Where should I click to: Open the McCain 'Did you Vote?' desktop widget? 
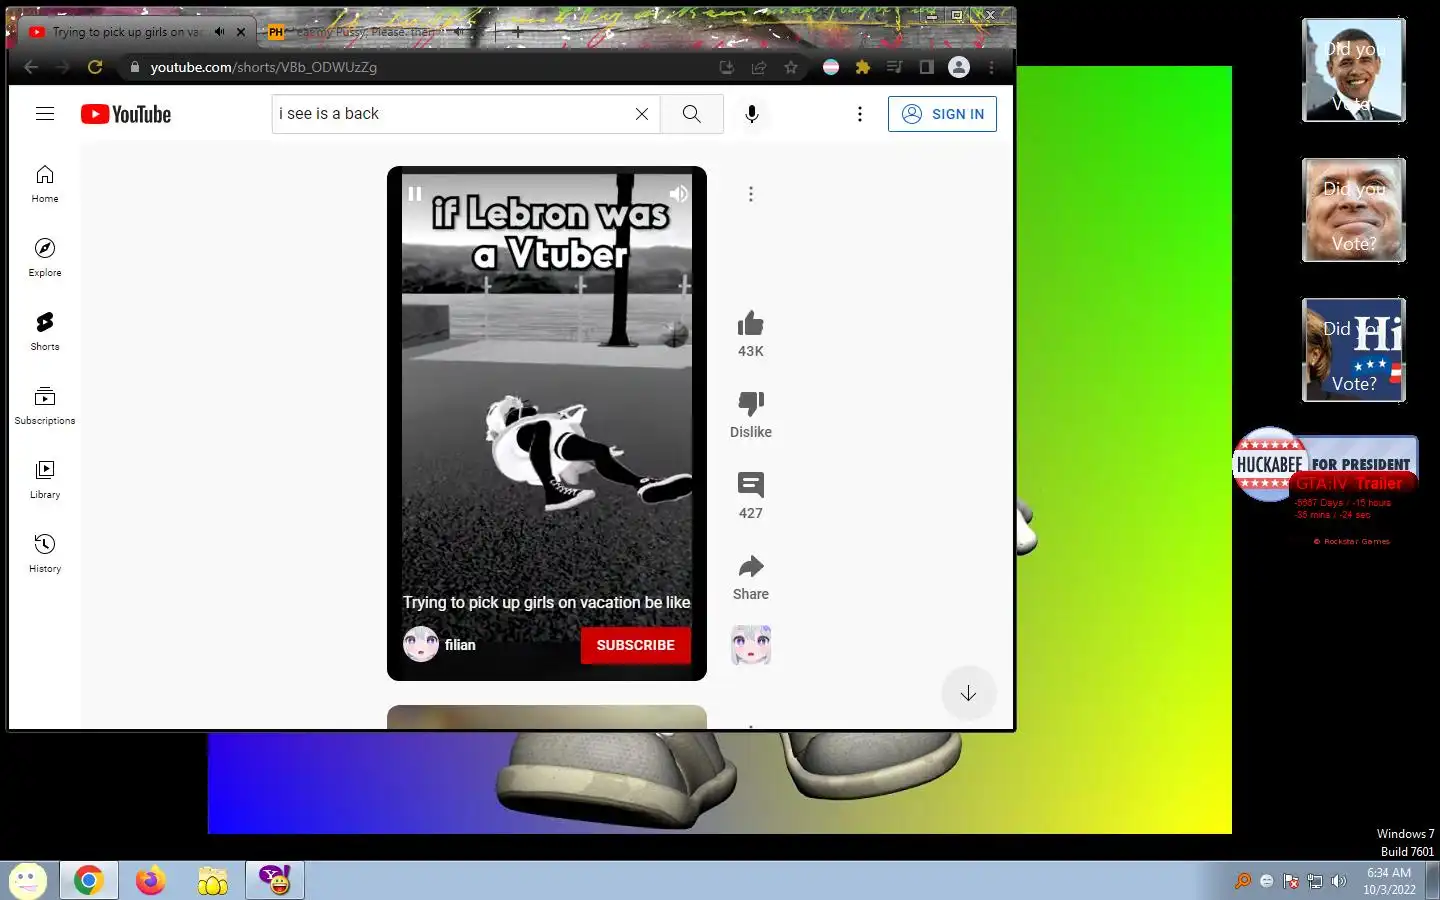coord(1354,210)
